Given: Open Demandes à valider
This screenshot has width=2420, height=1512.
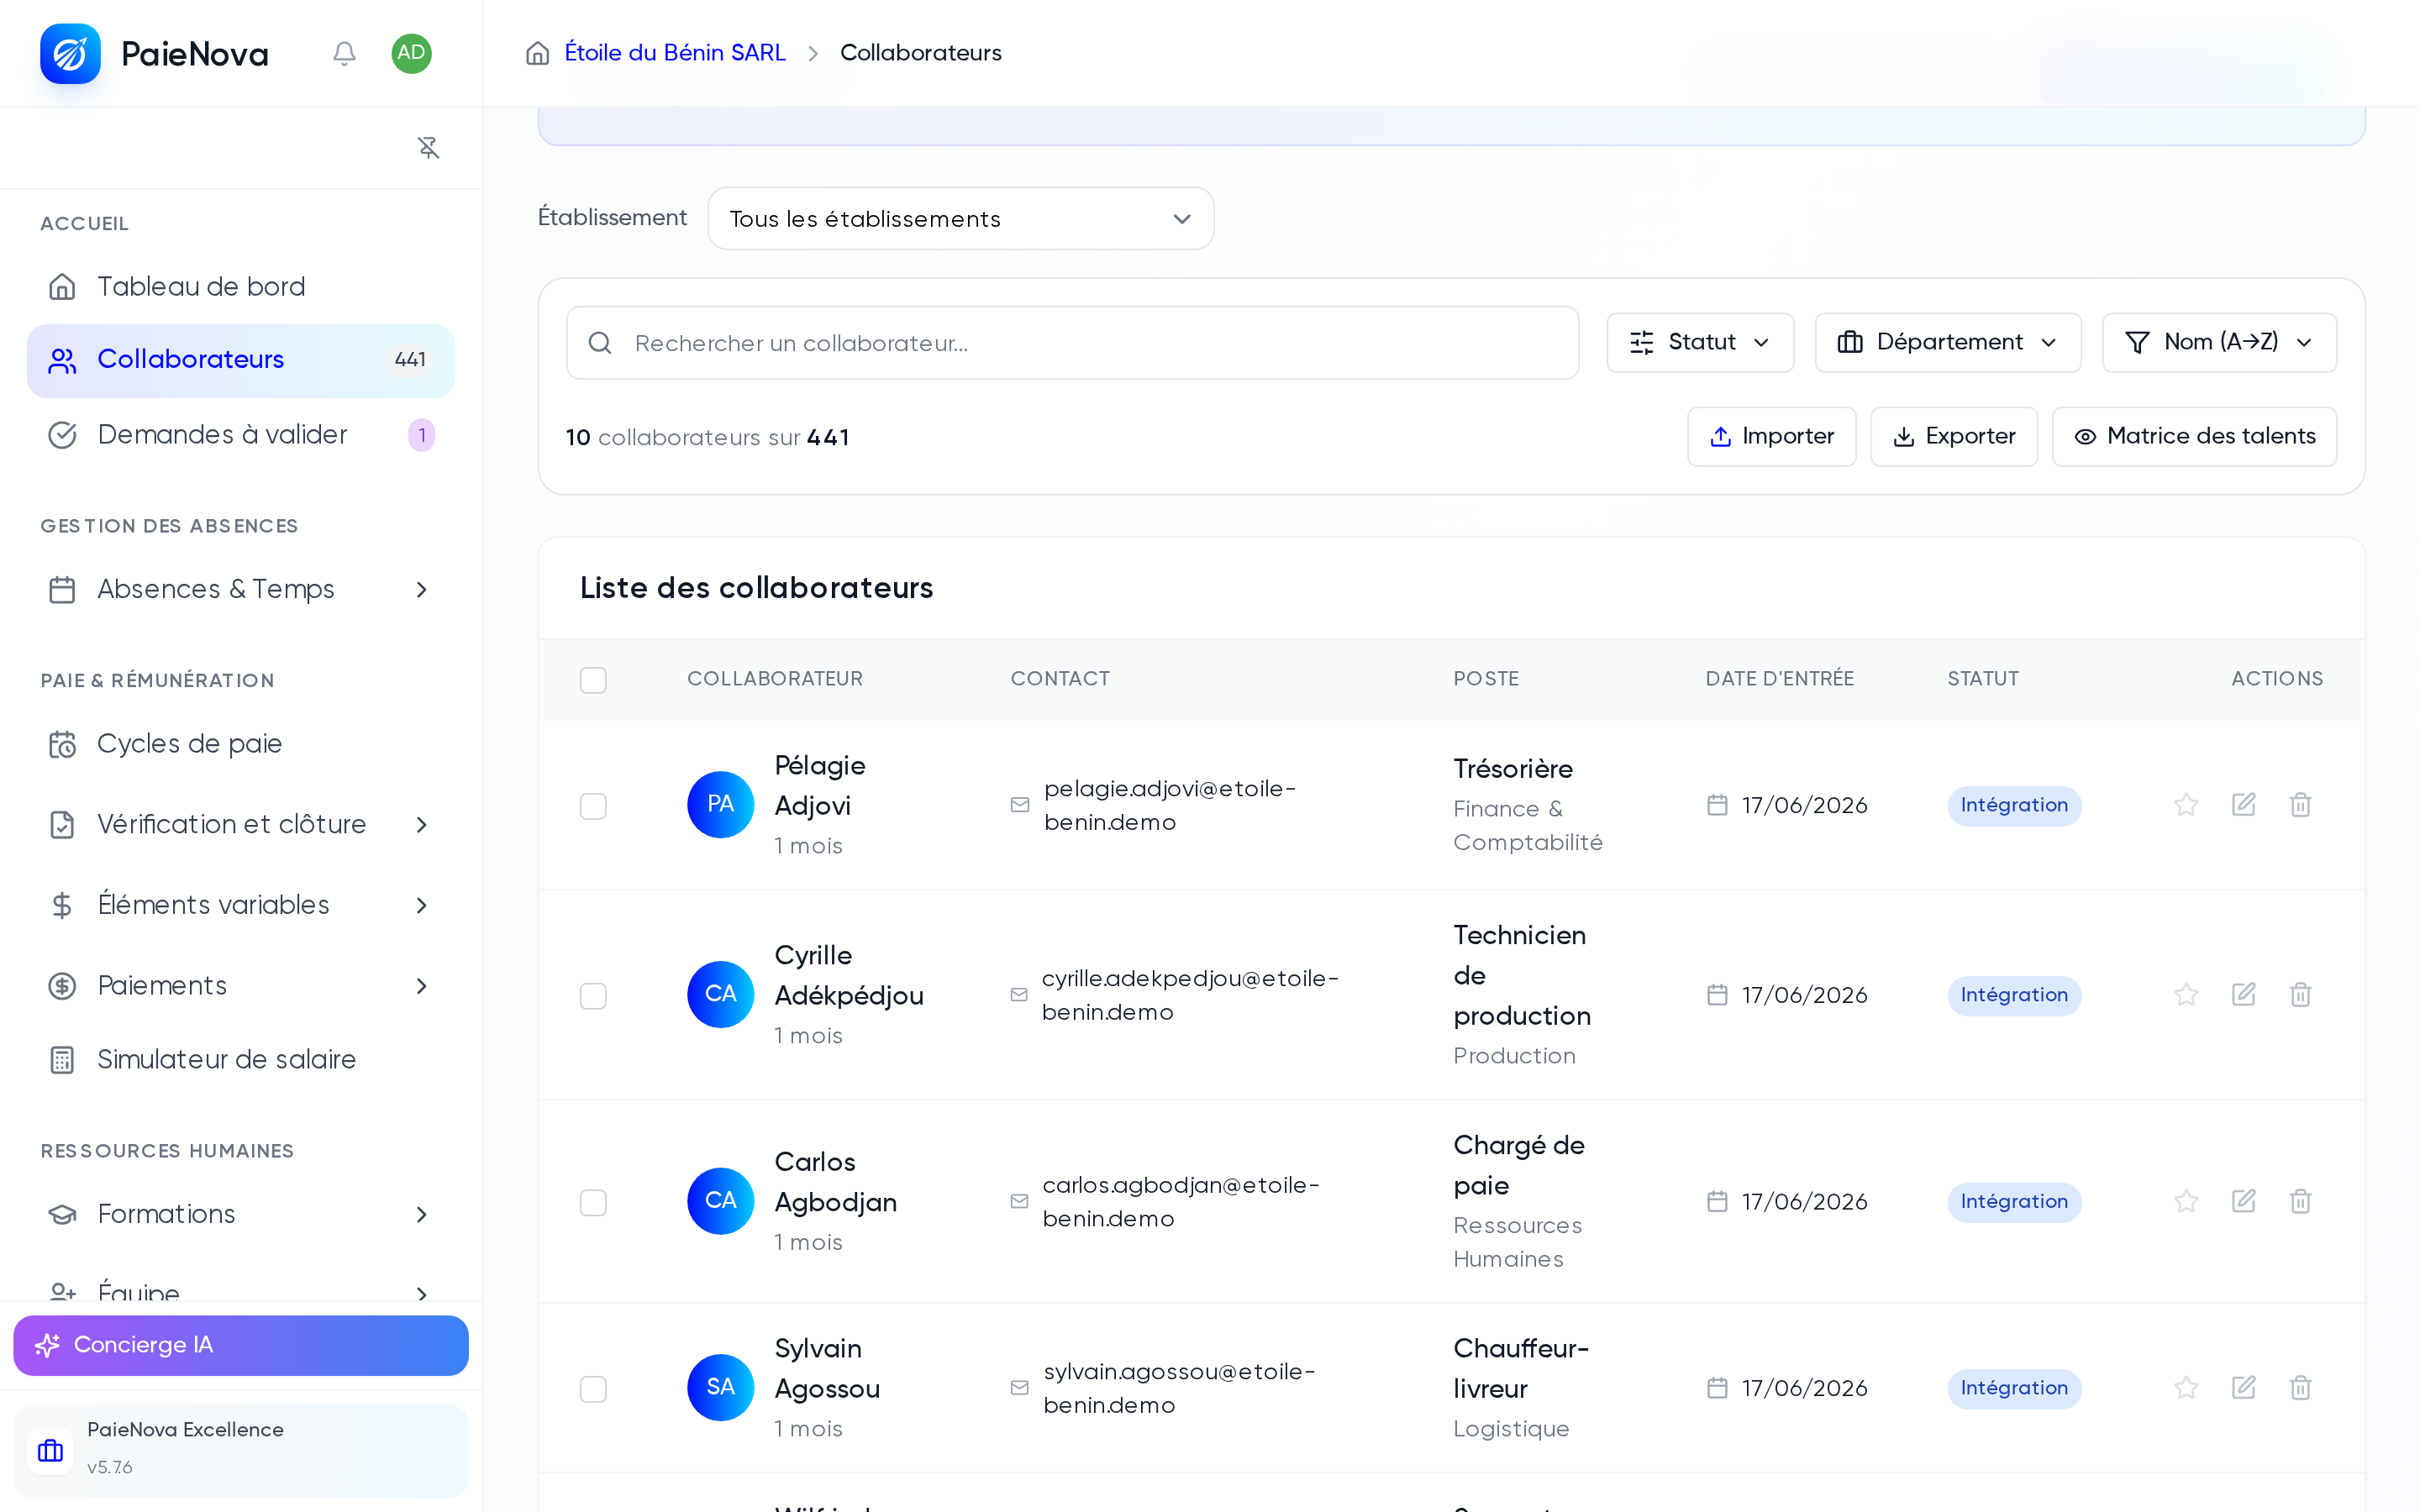Looking at the screenshot, I should coord(240,435).
